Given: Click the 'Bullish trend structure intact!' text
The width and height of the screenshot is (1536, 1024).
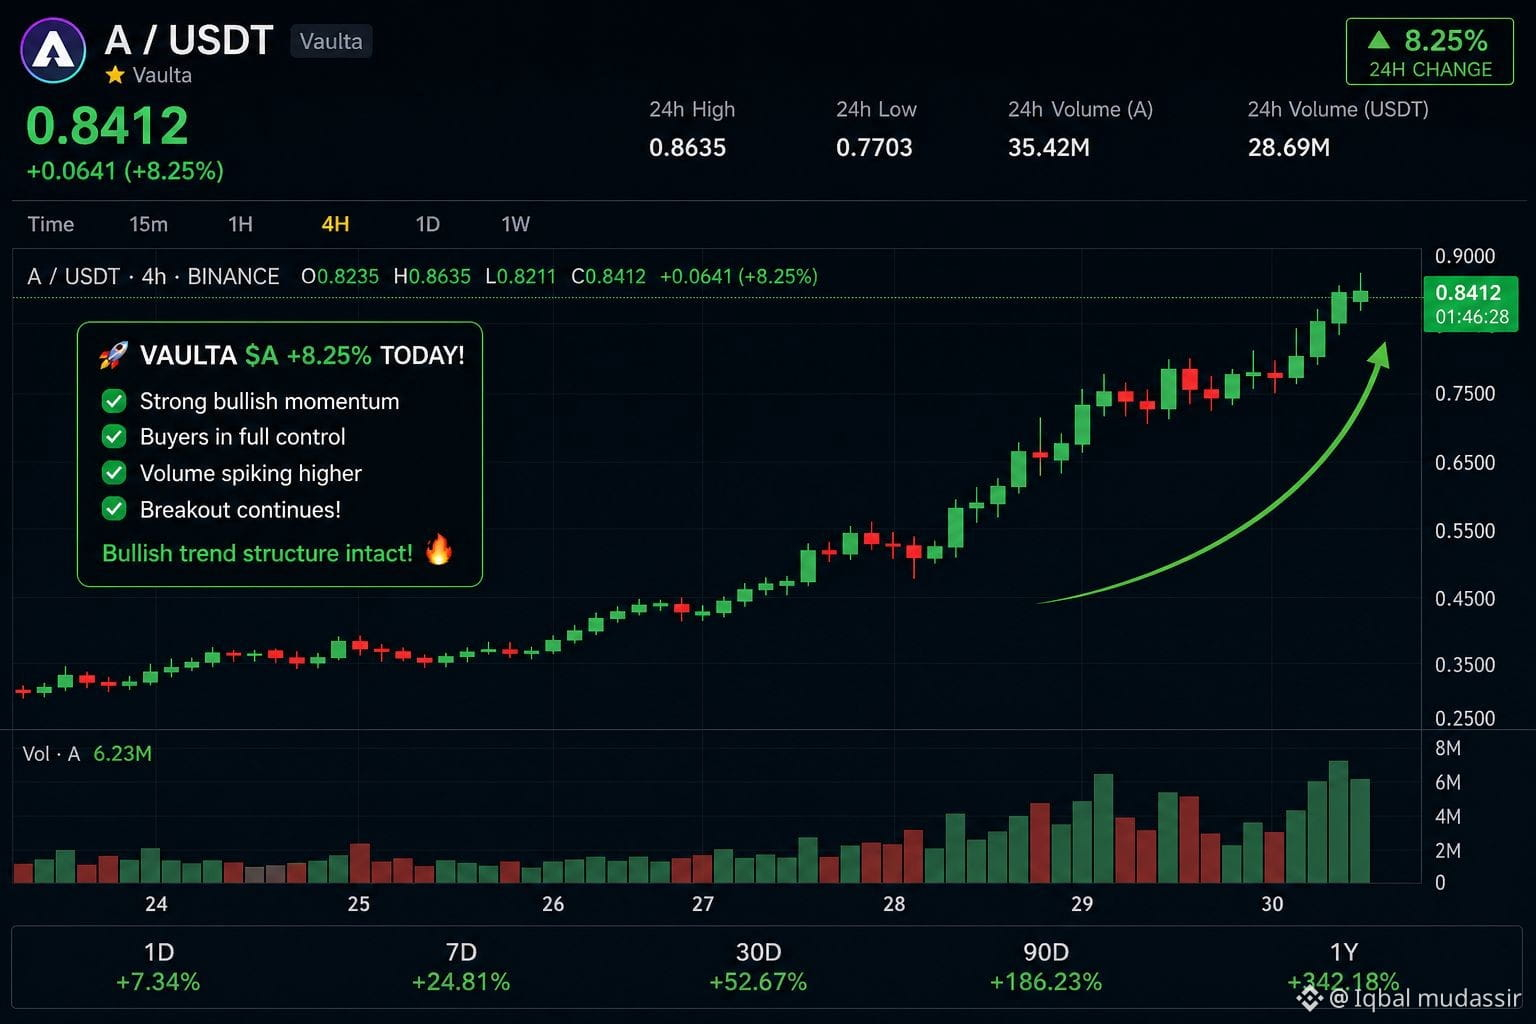Looking at the screenshot, I should coord(257,553).
